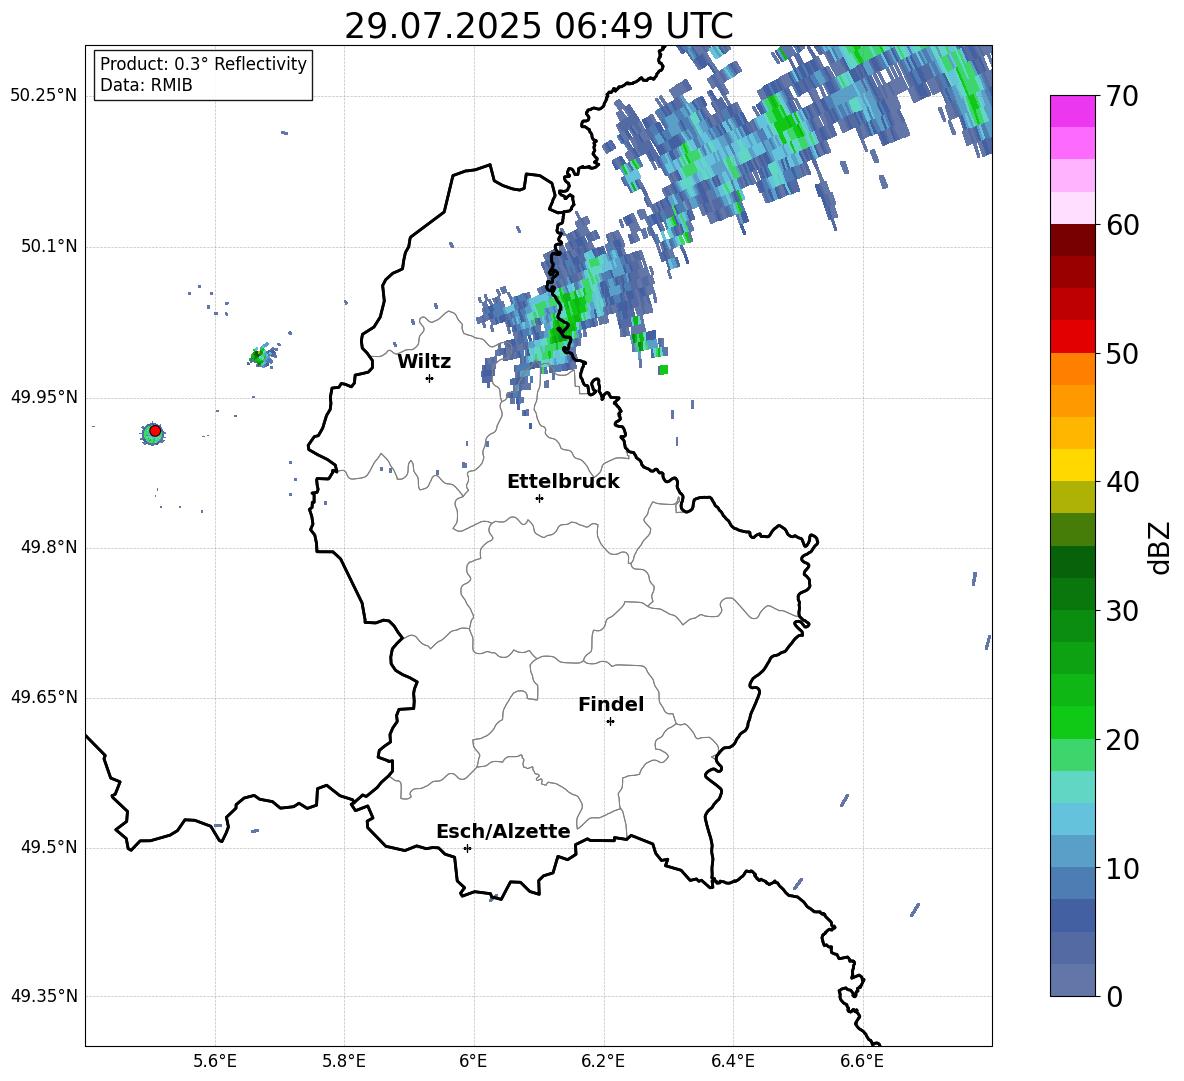Click the cross marker below Wiltz
Image resolution: width=1184 pixels, height=1081 pixels.
coord(429,378)
